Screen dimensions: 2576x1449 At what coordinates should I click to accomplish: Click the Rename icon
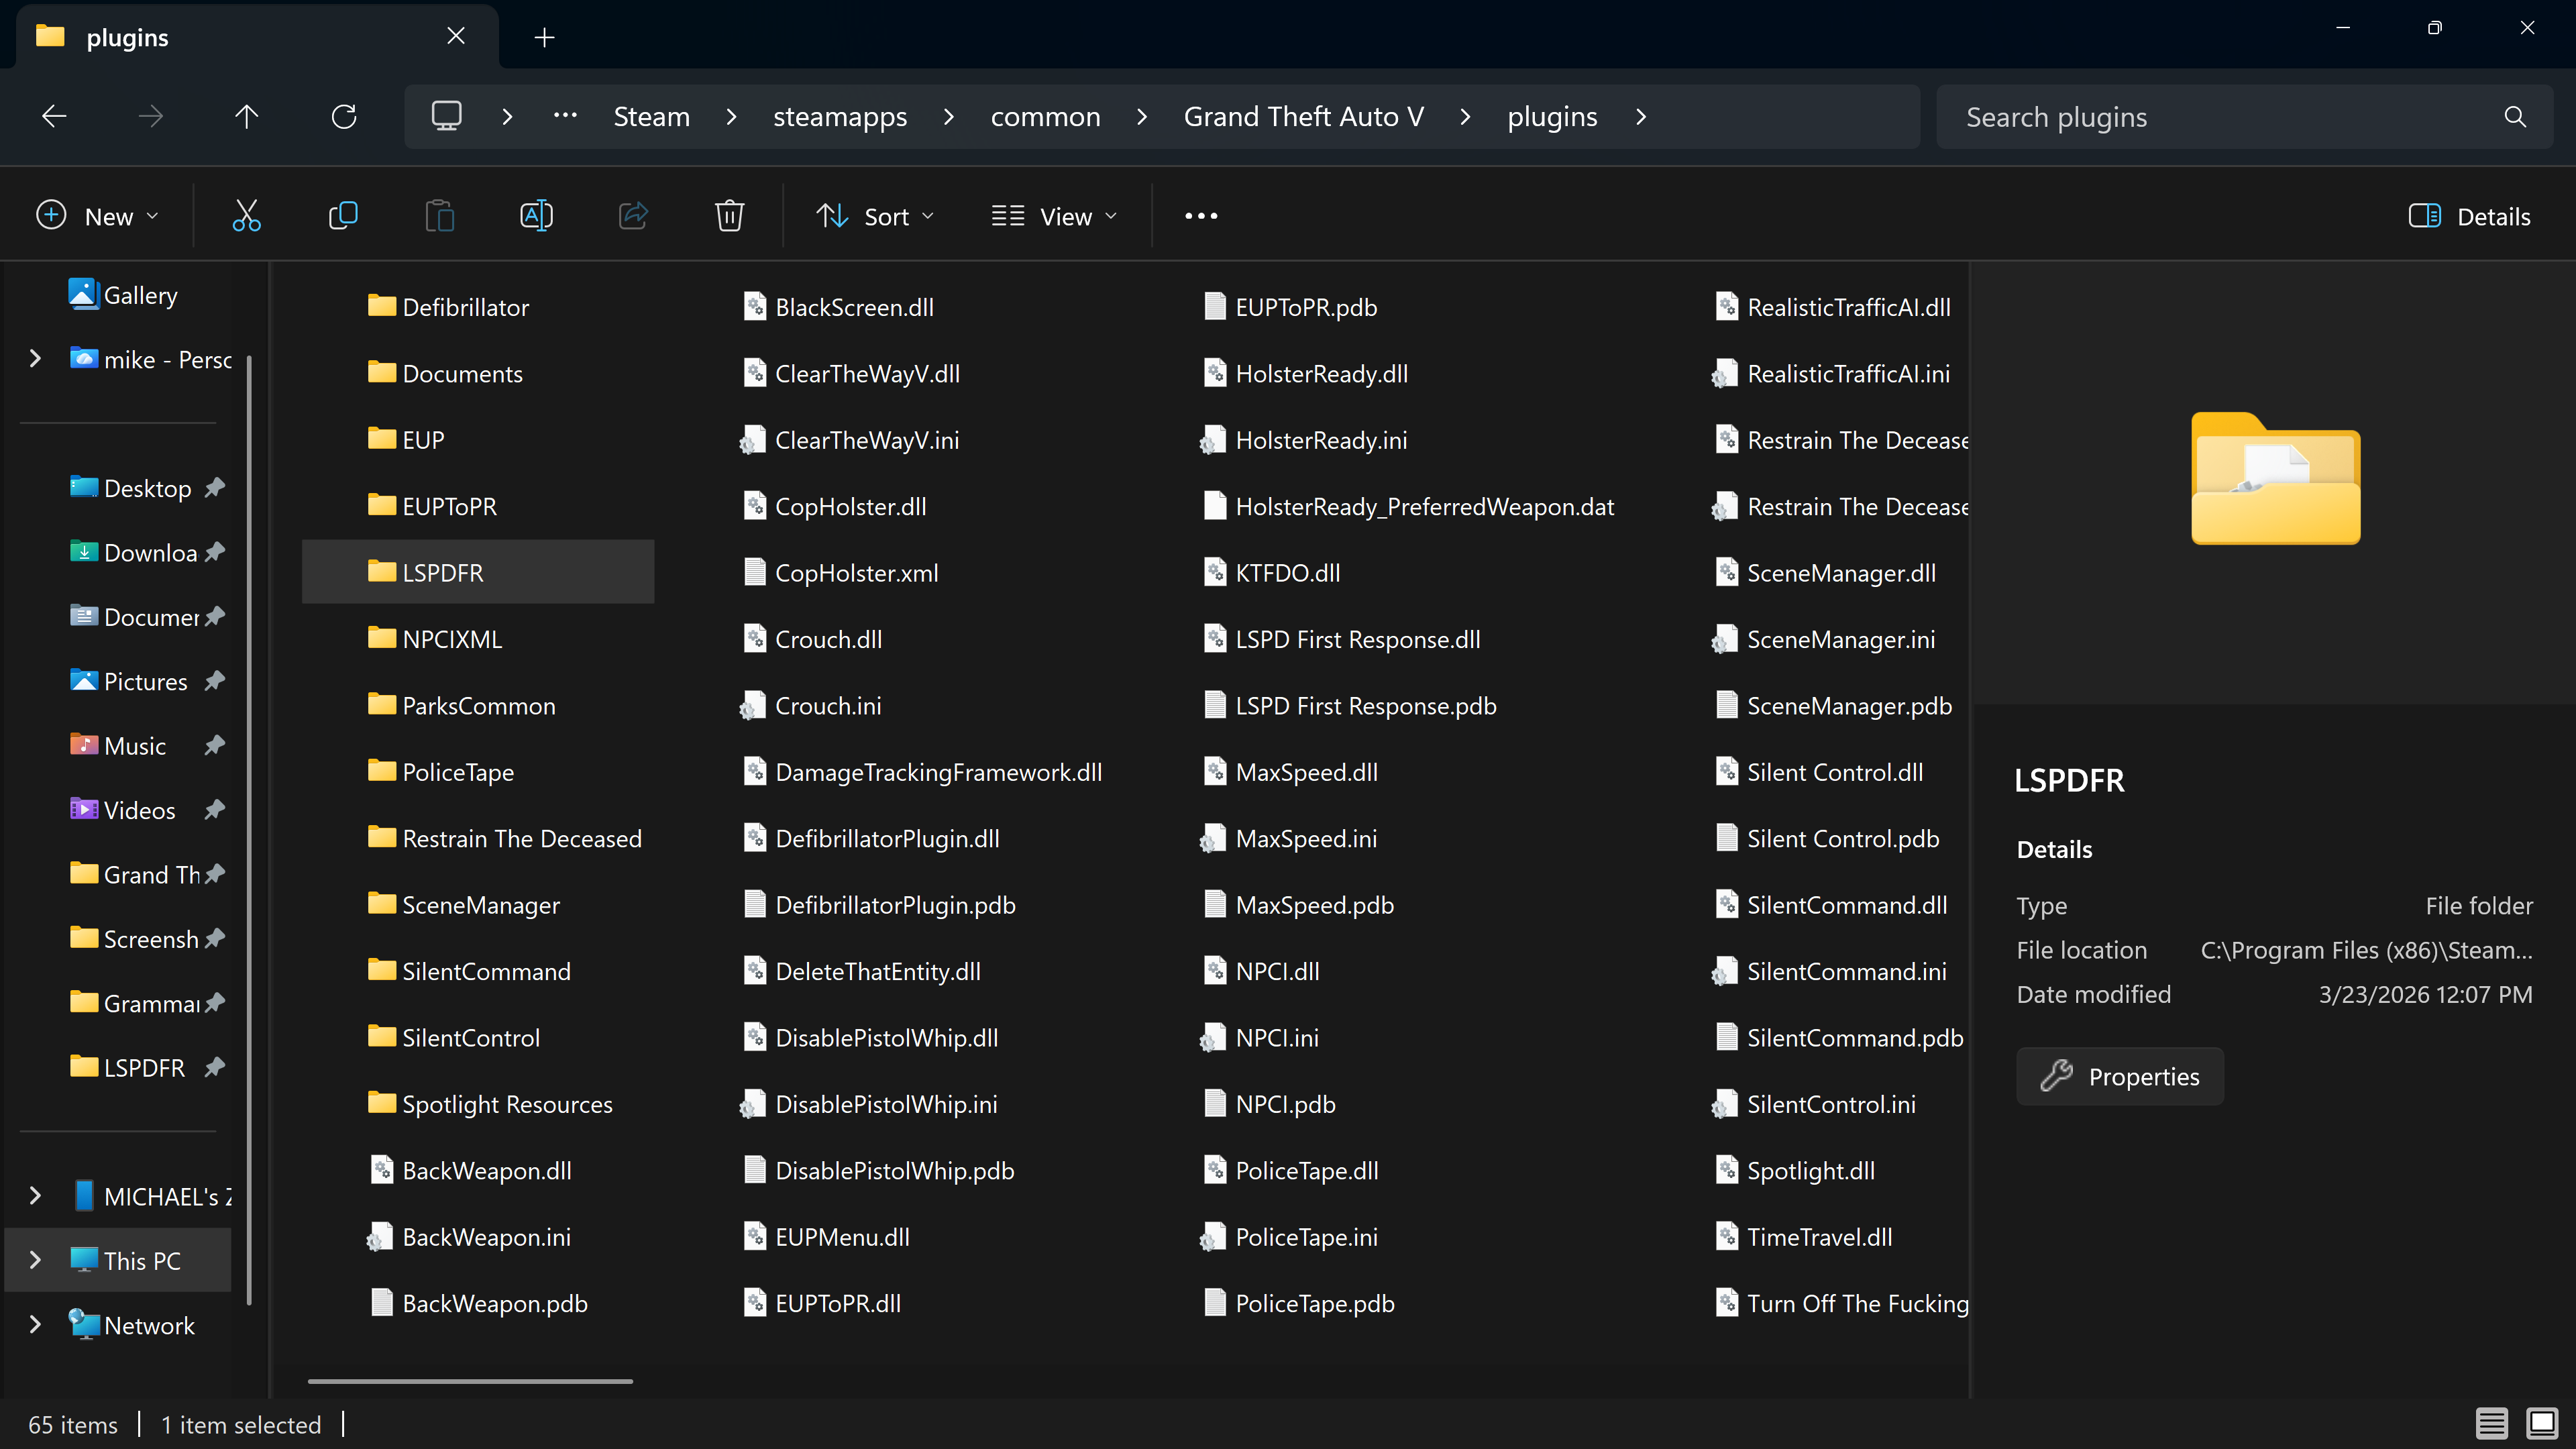(x=536, y=216)
